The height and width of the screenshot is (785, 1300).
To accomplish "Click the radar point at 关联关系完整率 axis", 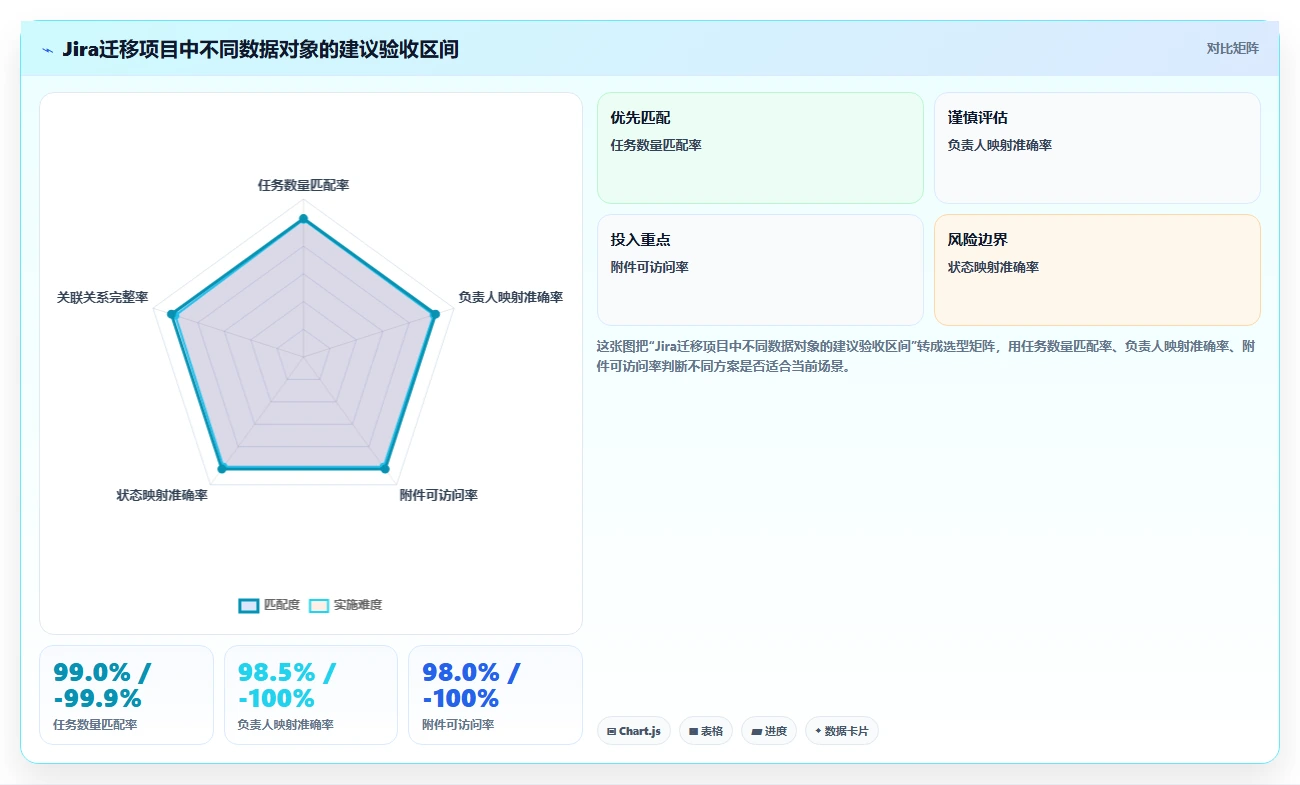I will (x=172, y=314).
